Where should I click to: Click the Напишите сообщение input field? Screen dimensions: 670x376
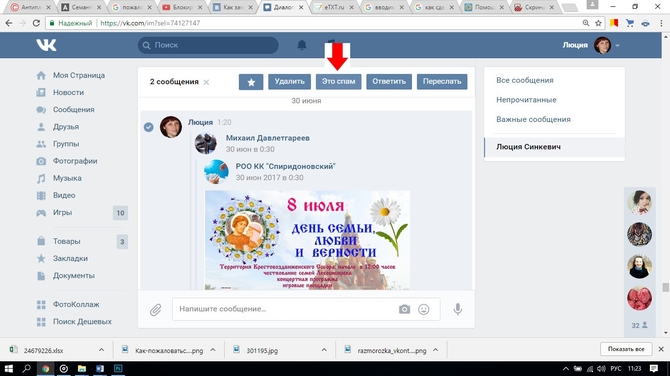click(x=306, y=309)
